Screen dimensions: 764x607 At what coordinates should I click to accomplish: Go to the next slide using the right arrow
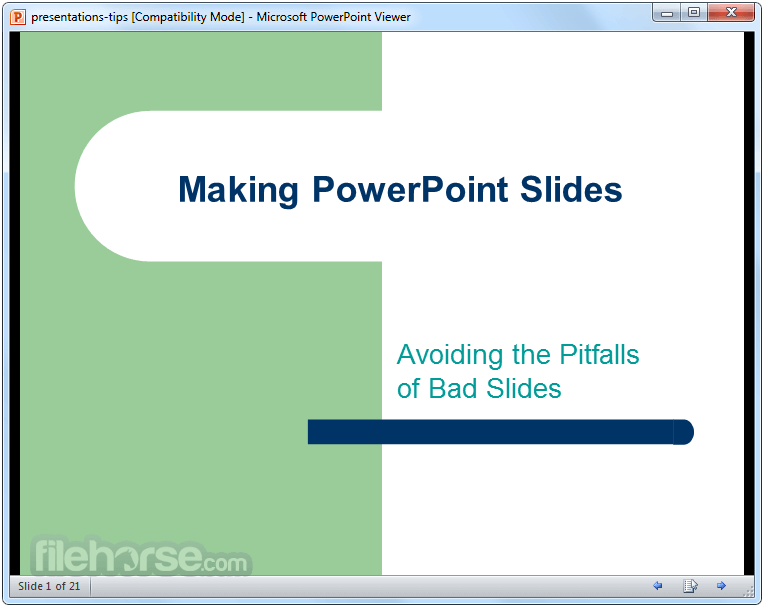coord(721,586)
